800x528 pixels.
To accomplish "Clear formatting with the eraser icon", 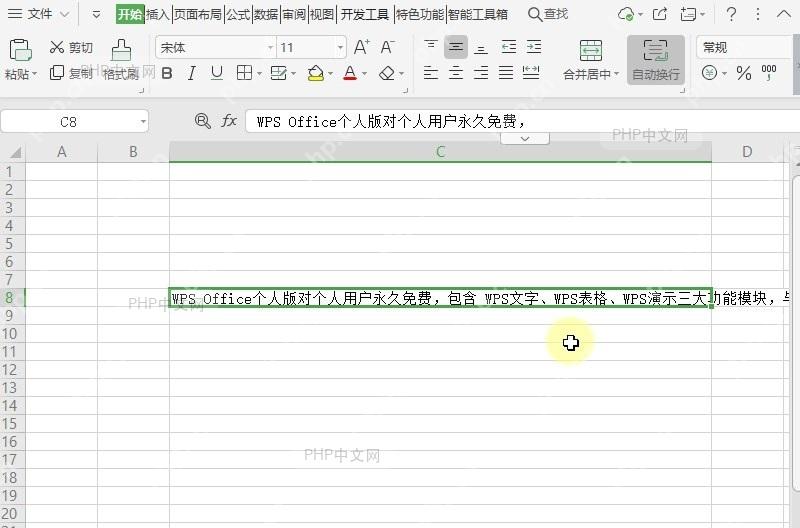I will [x=387, y=73].
